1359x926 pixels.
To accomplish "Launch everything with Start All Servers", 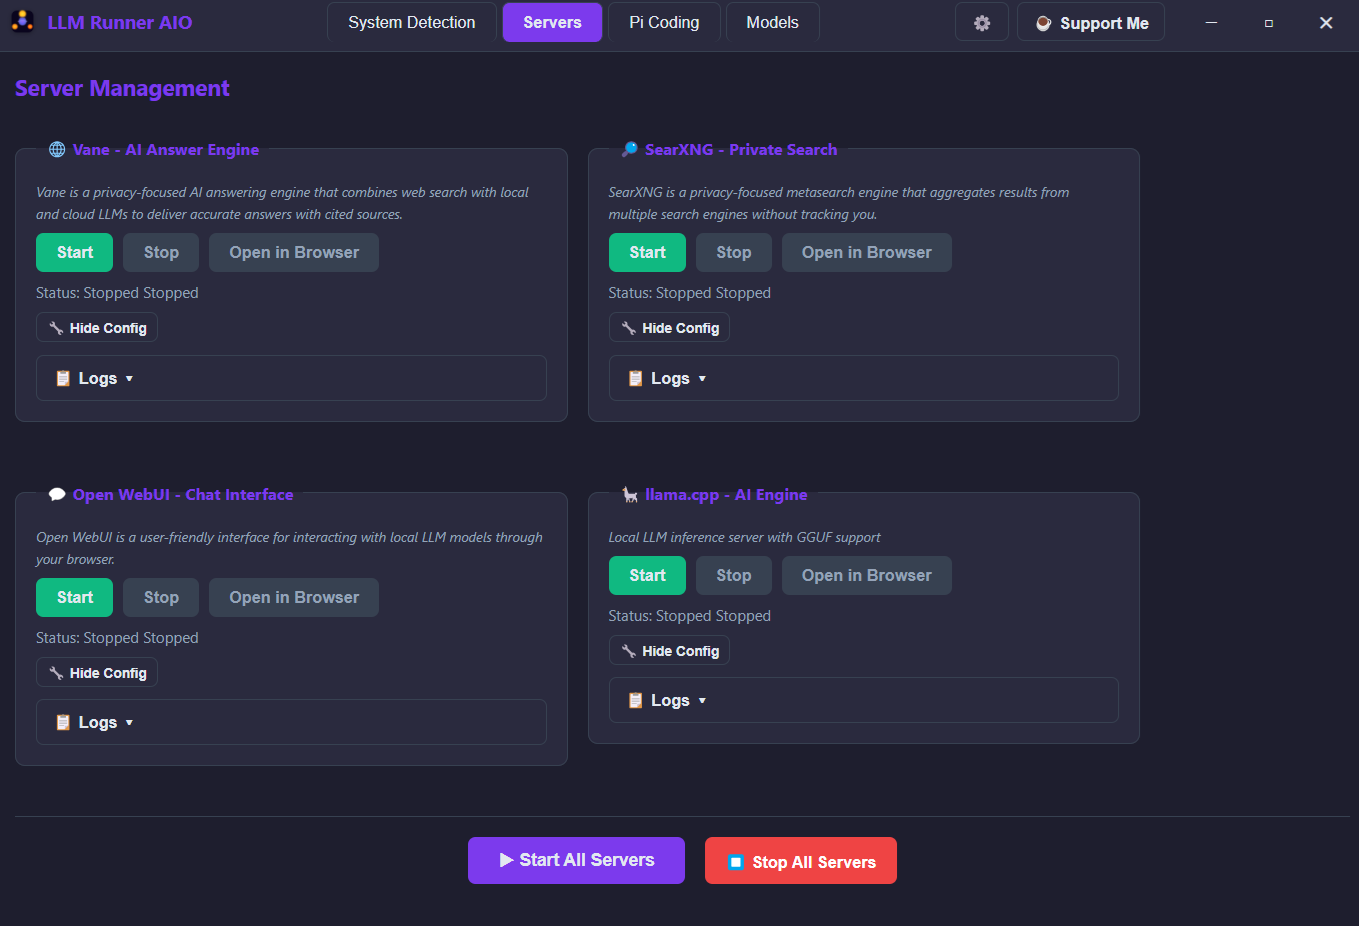I will tap(576, 860).
